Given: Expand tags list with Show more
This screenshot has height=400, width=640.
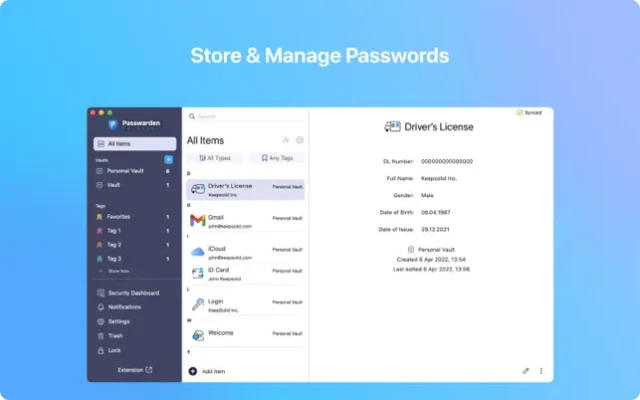Looking at the screenshot, I should 118,271.
